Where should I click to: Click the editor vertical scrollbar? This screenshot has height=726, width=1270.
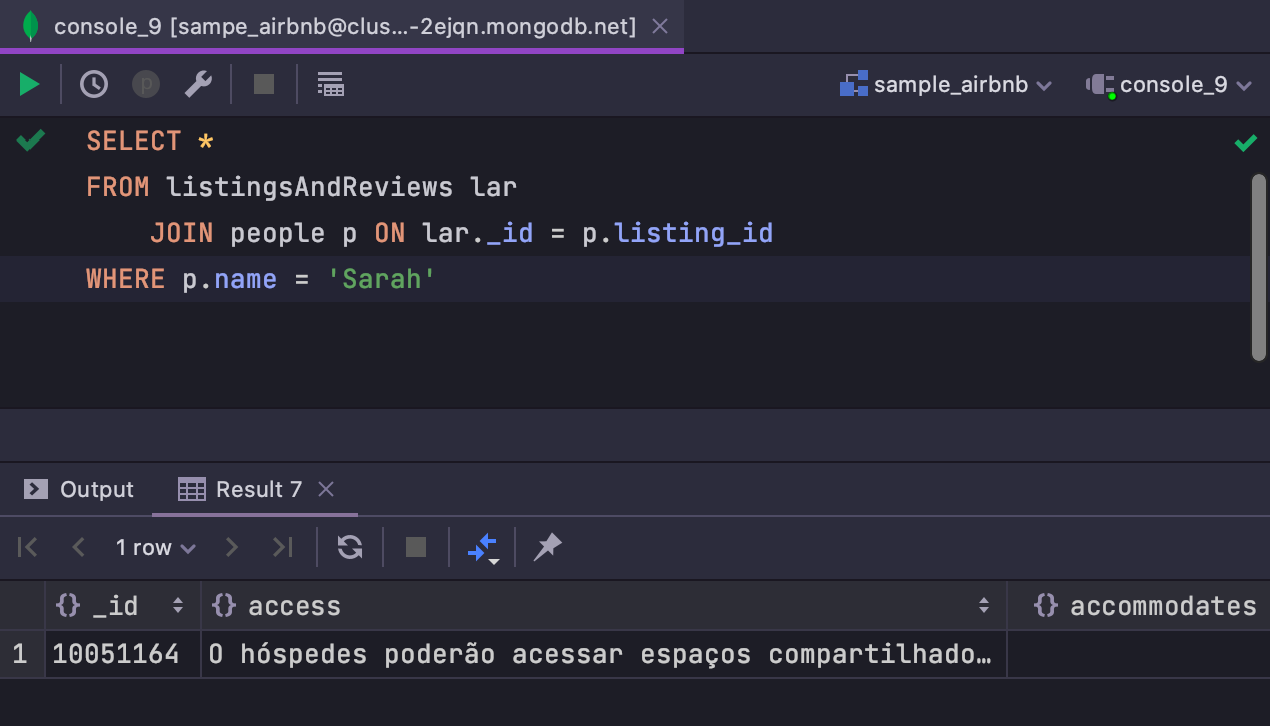pyautogui.click(x=1259, y=267)
